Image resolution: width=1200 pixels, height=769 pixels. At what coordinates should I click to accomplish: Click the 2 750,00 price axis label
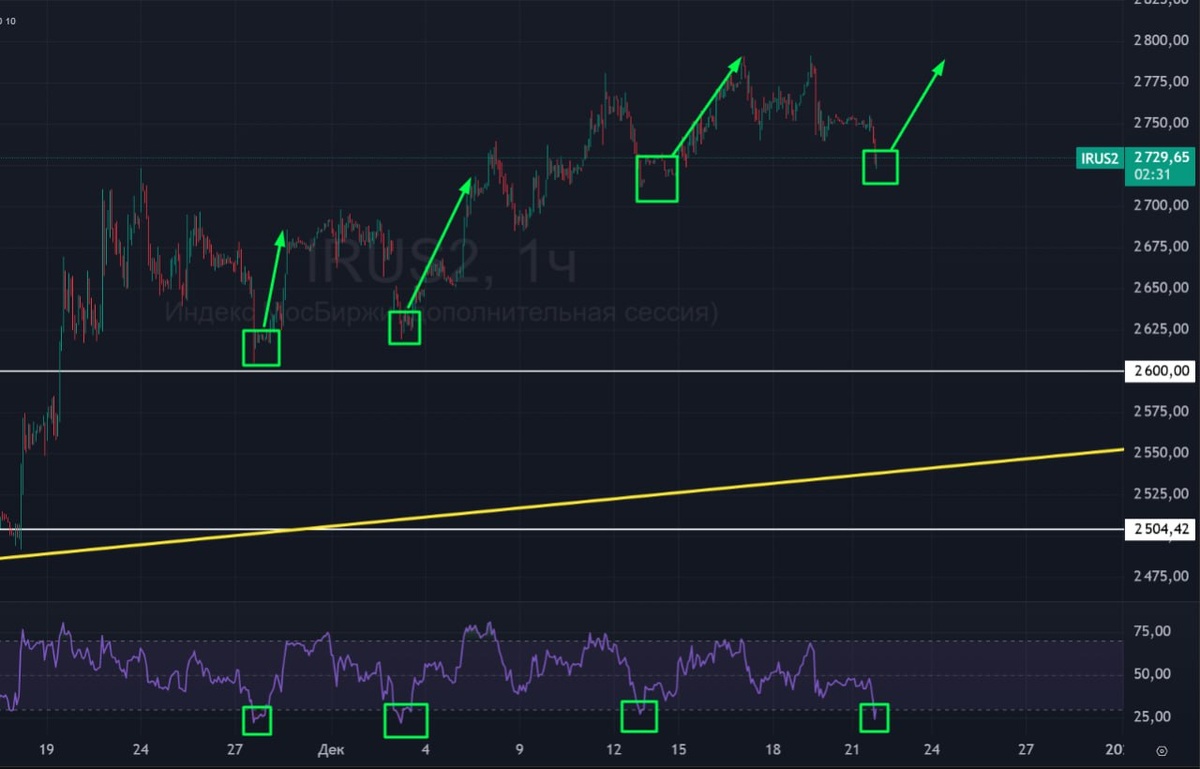pyautogui.click(x=1161, y=123)
